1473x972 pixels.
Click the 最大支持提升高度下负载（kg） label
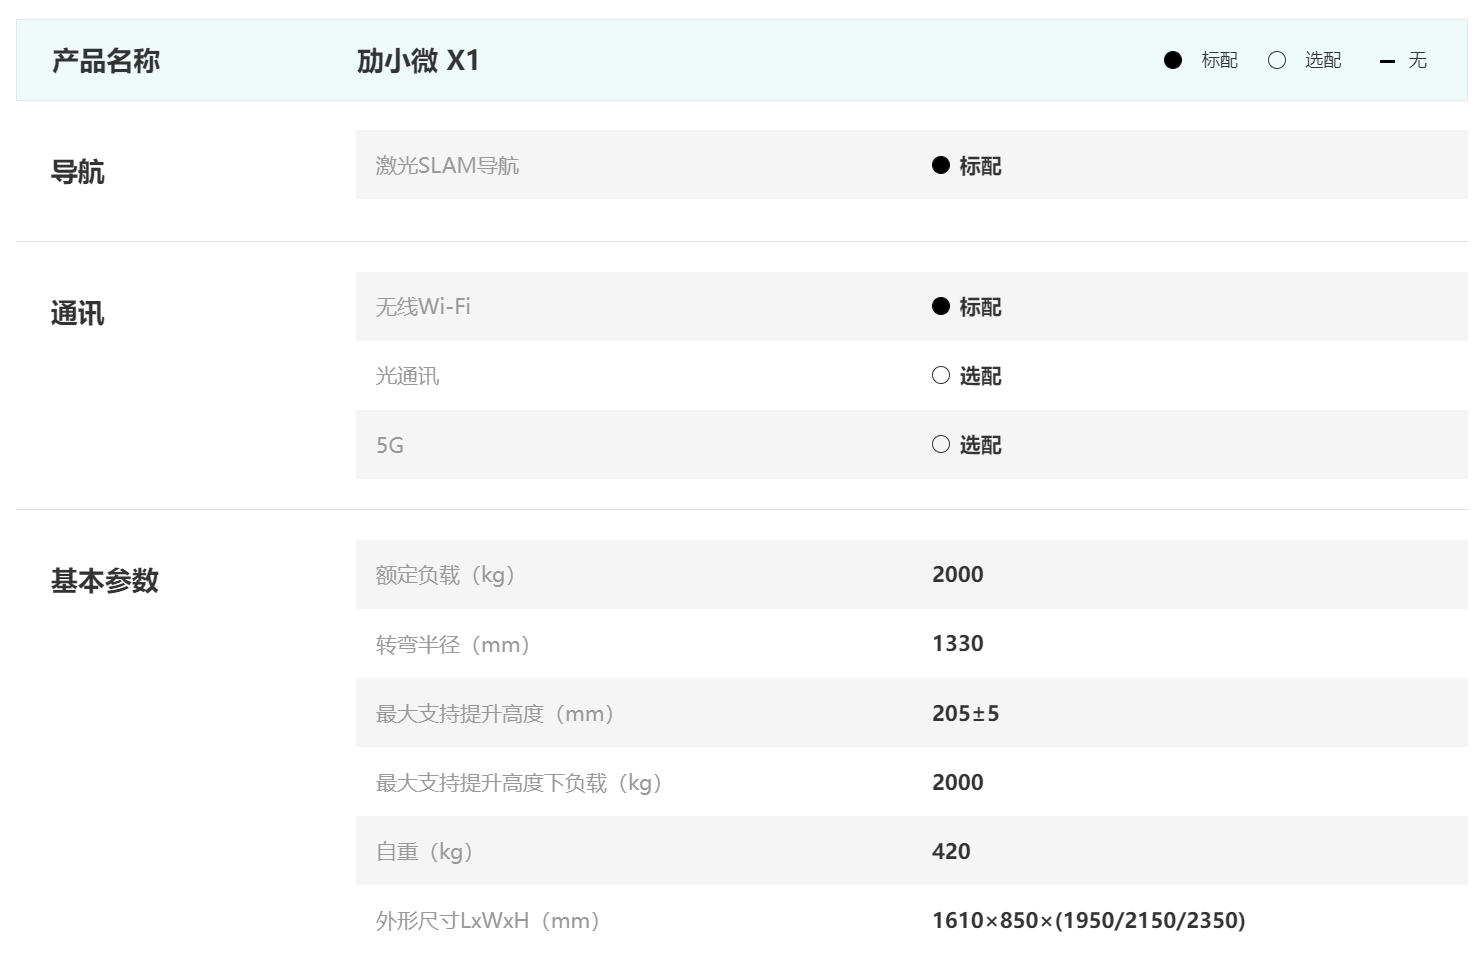[520, 782]
